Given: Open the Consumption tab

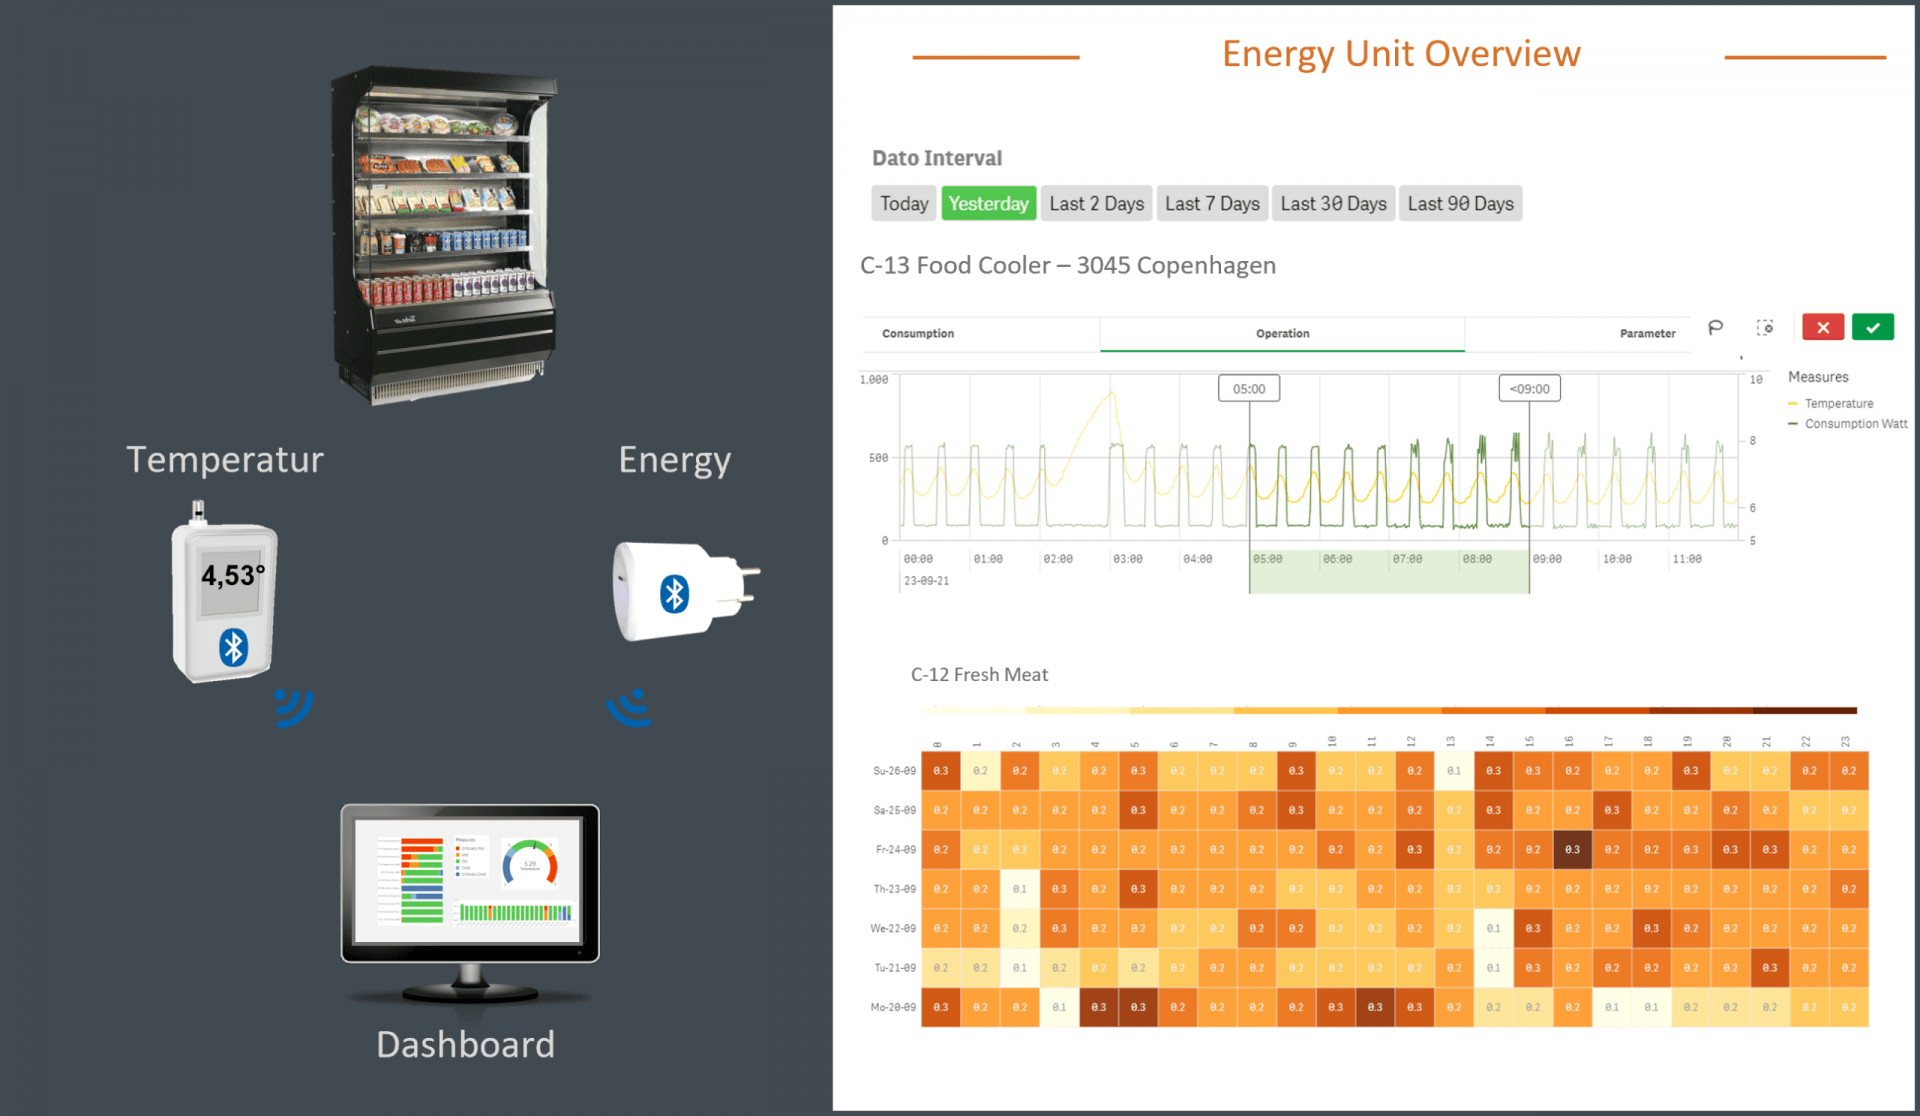Looking at the screenshot, I should click(x=918, y=333).
